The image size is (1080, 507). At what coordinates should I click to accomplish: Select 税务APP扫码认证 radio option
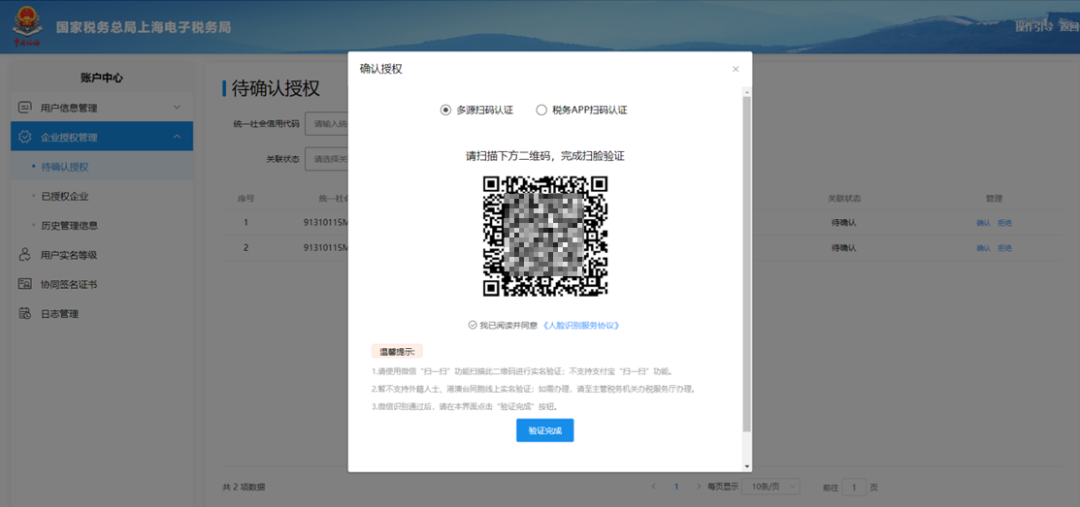coord(541,110)
